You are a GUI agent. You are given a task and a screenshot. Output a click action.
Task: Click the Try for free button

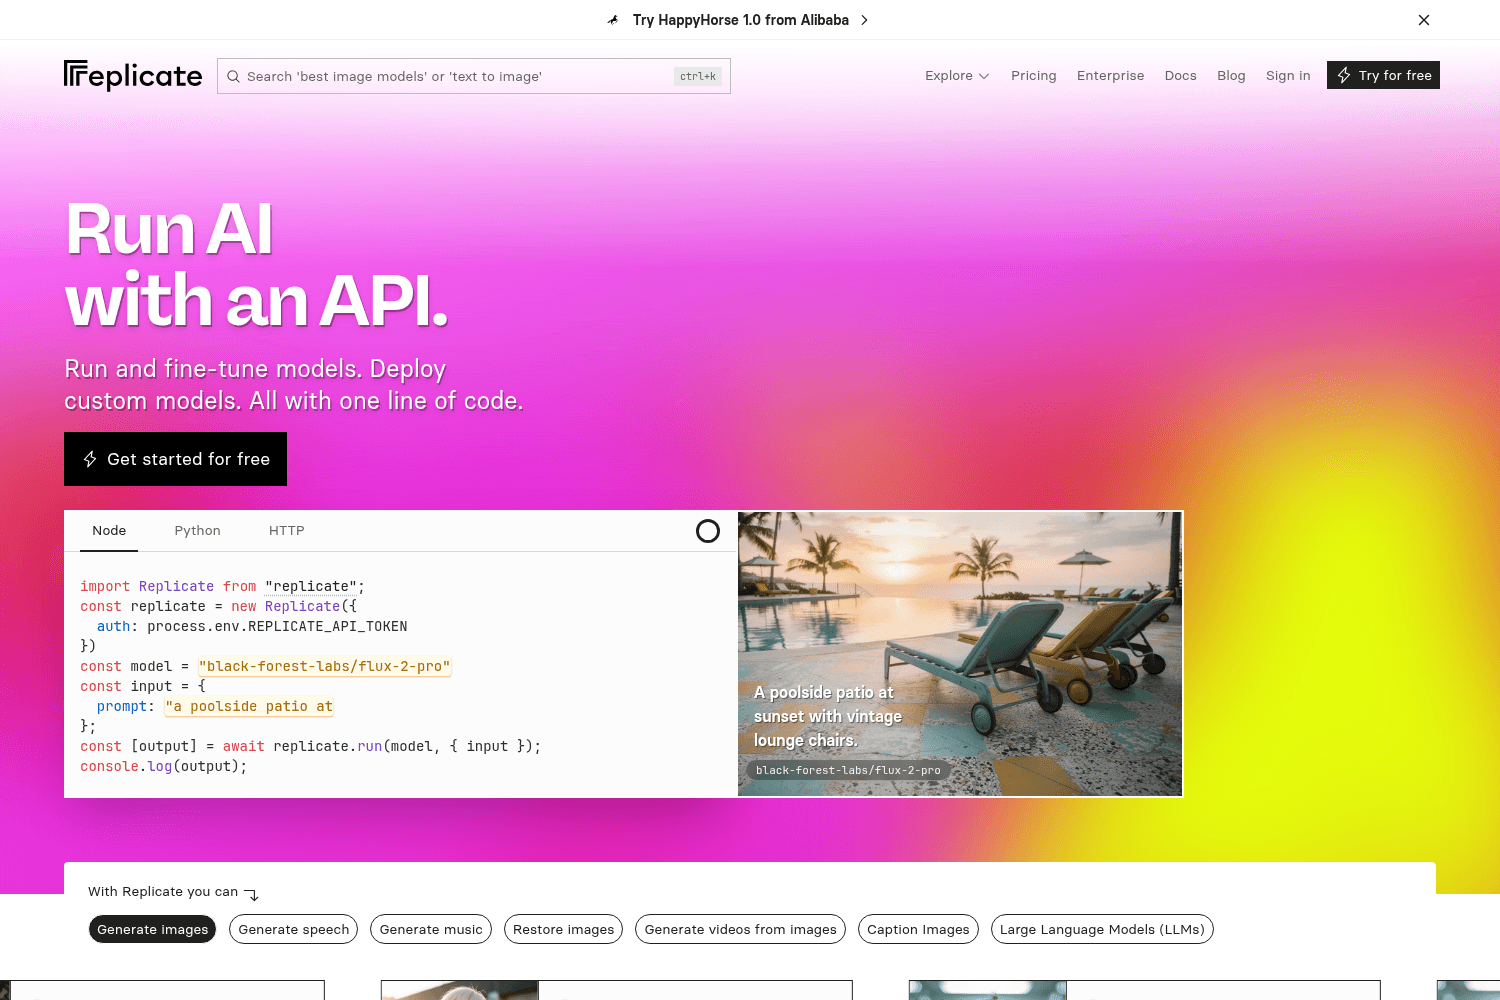[x=1383, y=75]
